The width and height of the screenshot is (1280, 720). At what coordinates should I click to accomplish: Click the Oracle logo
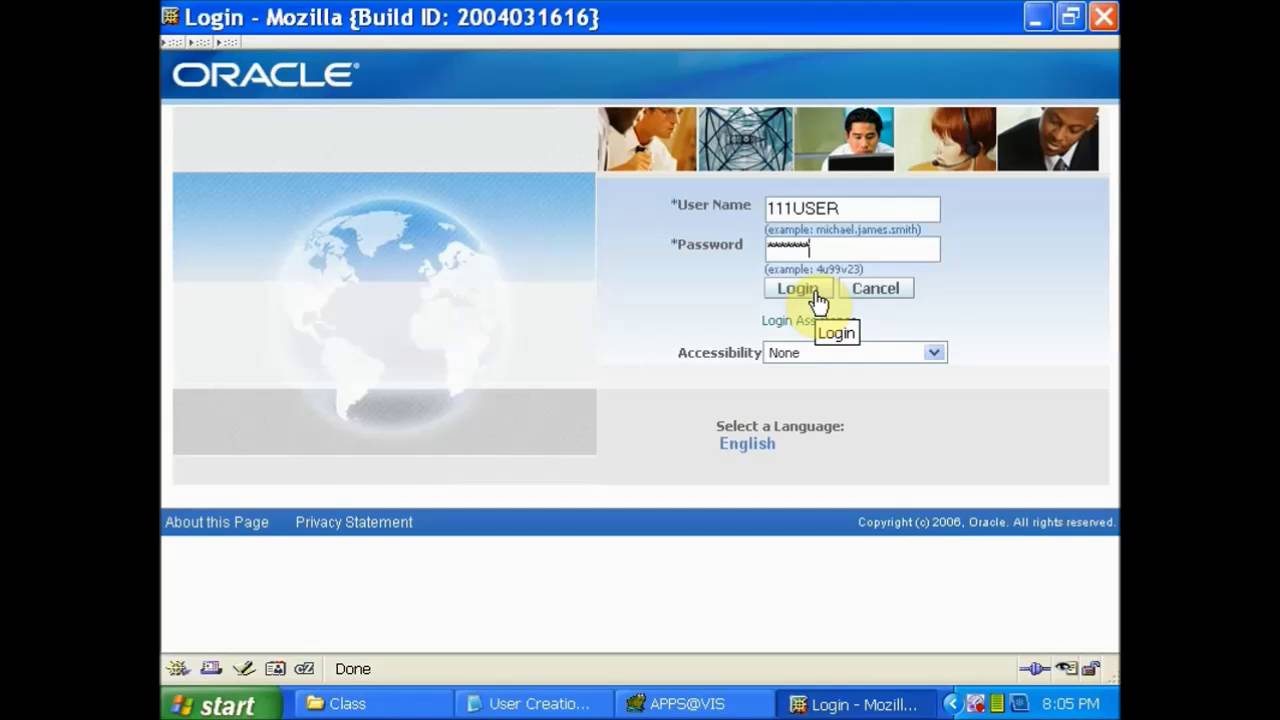click(265, 75)
